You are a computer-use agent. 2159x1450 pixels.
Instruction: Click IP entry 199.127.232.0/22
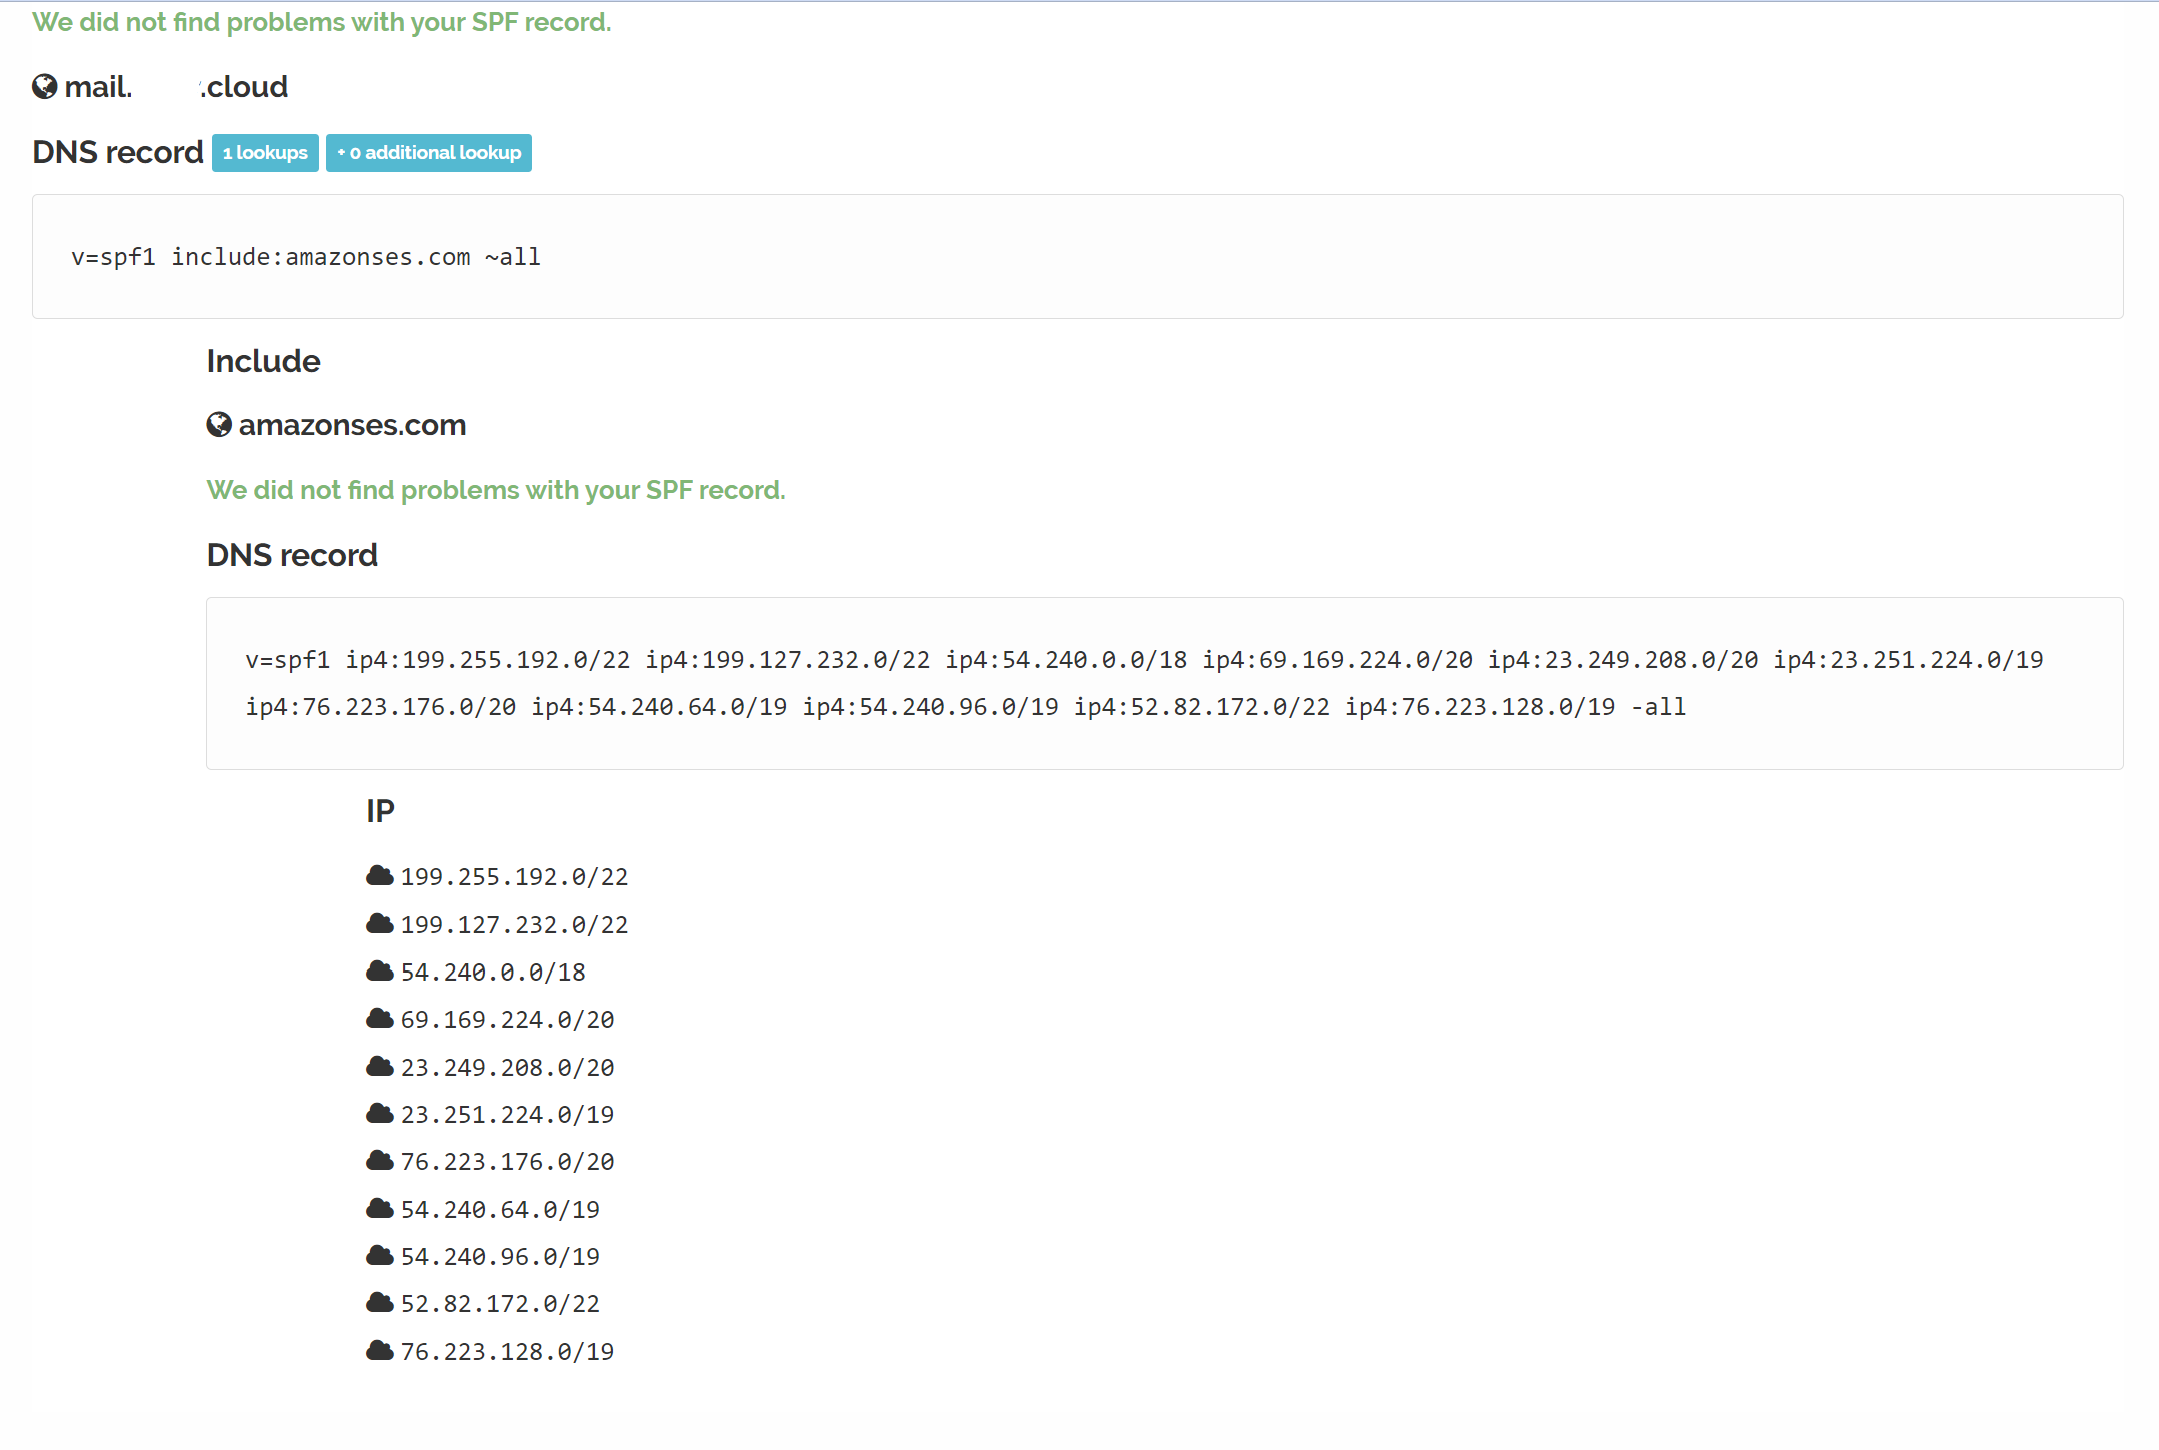[514, 925]
